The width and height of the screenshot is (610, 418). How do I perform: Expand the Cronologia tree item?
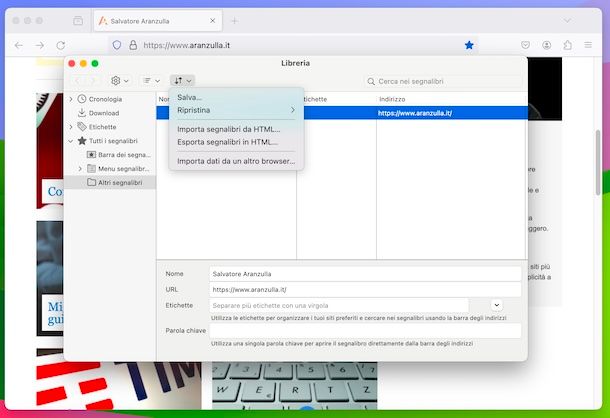(x=71, y=99)
